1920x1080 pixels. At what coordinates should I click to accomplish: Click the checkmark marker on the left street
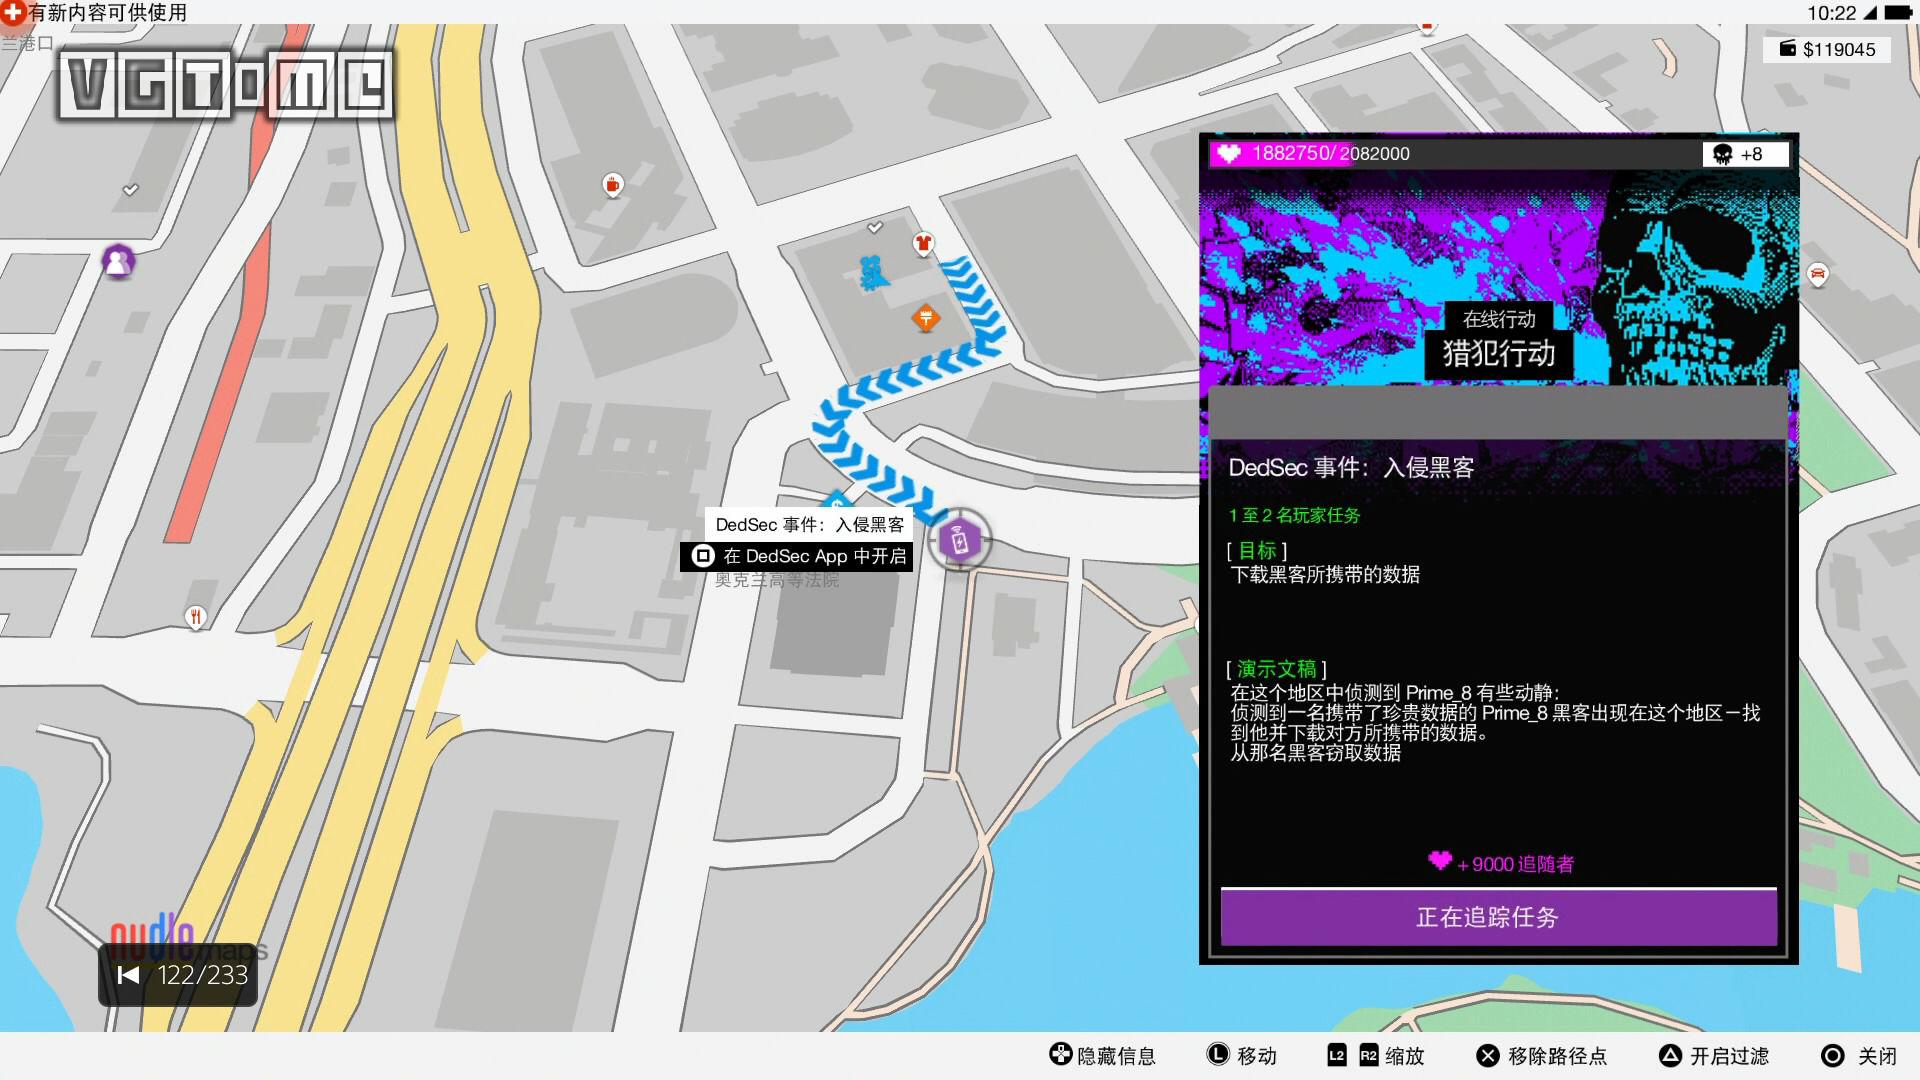131,190
